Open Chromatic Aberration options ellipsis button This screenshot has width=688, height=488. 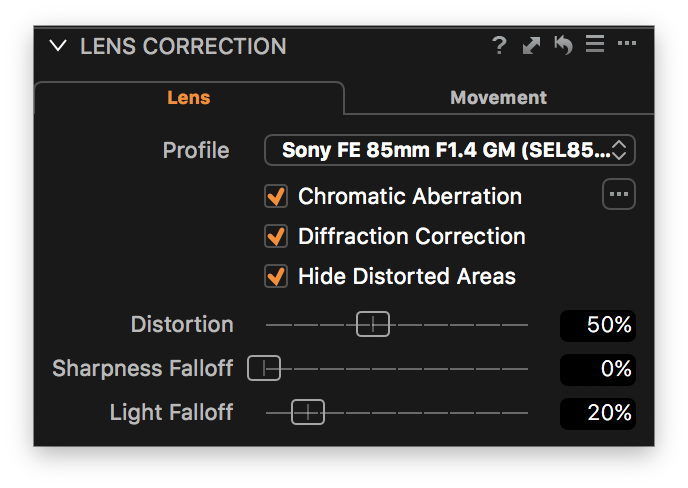point(619,194)
